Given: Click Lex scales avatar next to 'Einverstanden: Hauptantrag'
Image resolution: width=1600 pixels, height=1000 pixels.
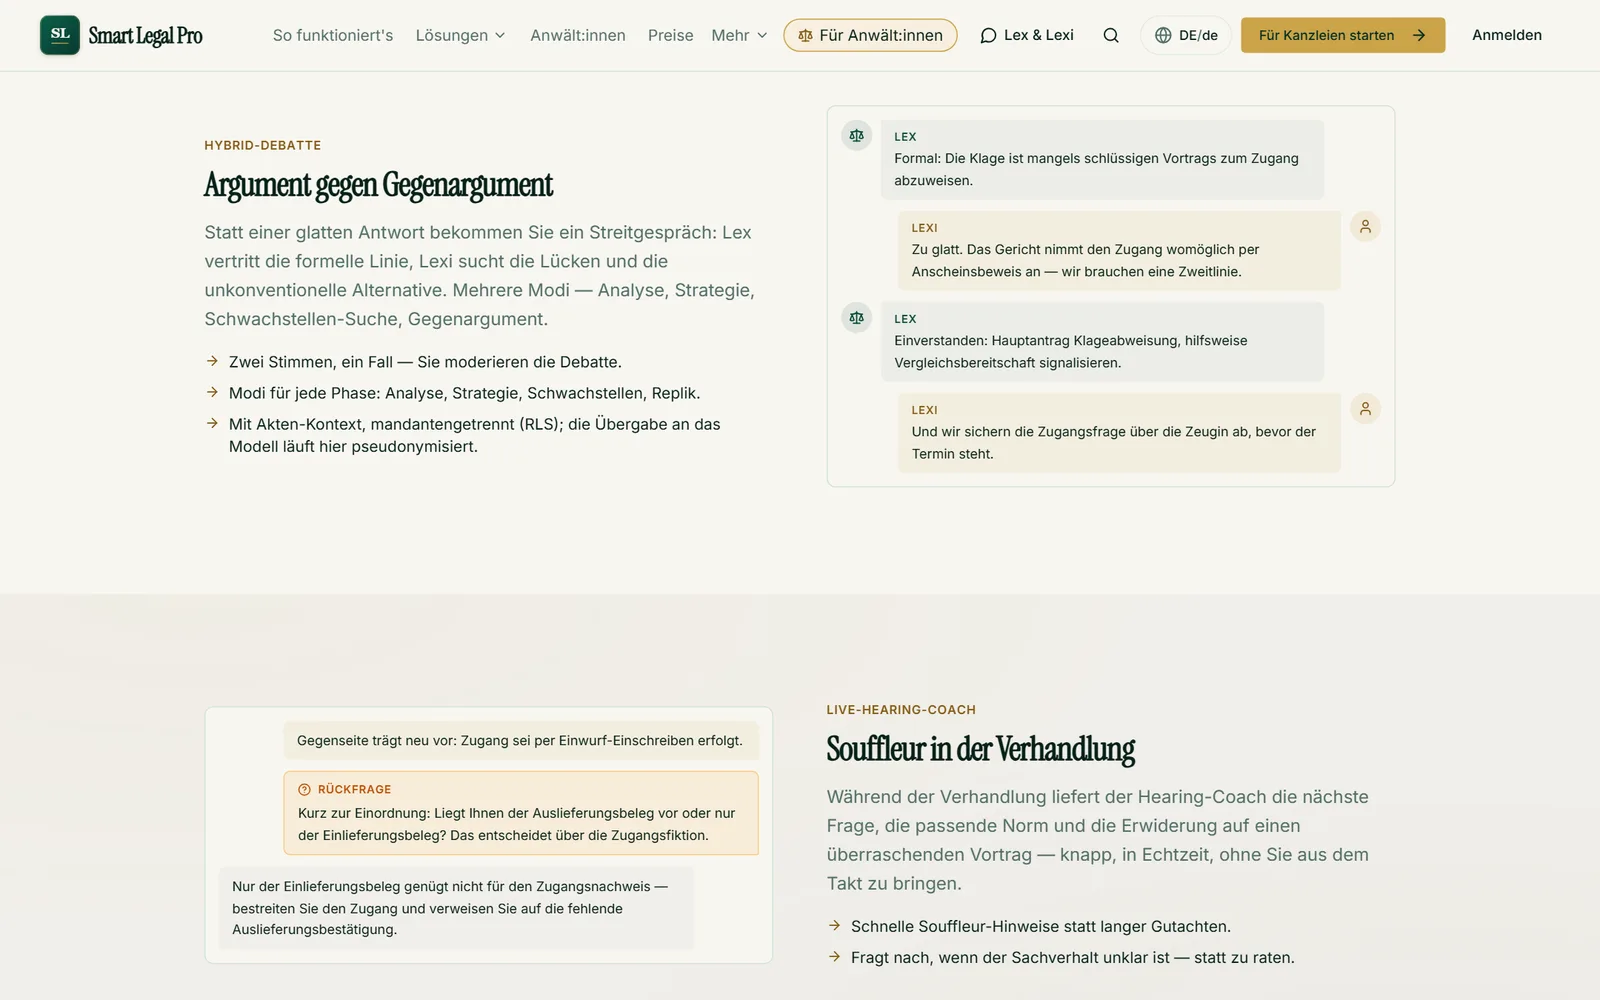Looking at the screenshot, I should 857,317.
